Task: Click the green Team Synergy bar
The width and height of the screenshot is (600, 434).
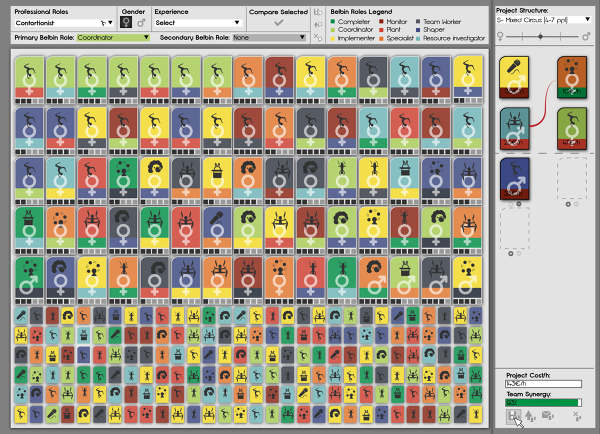Action: [x=543, y=403]
